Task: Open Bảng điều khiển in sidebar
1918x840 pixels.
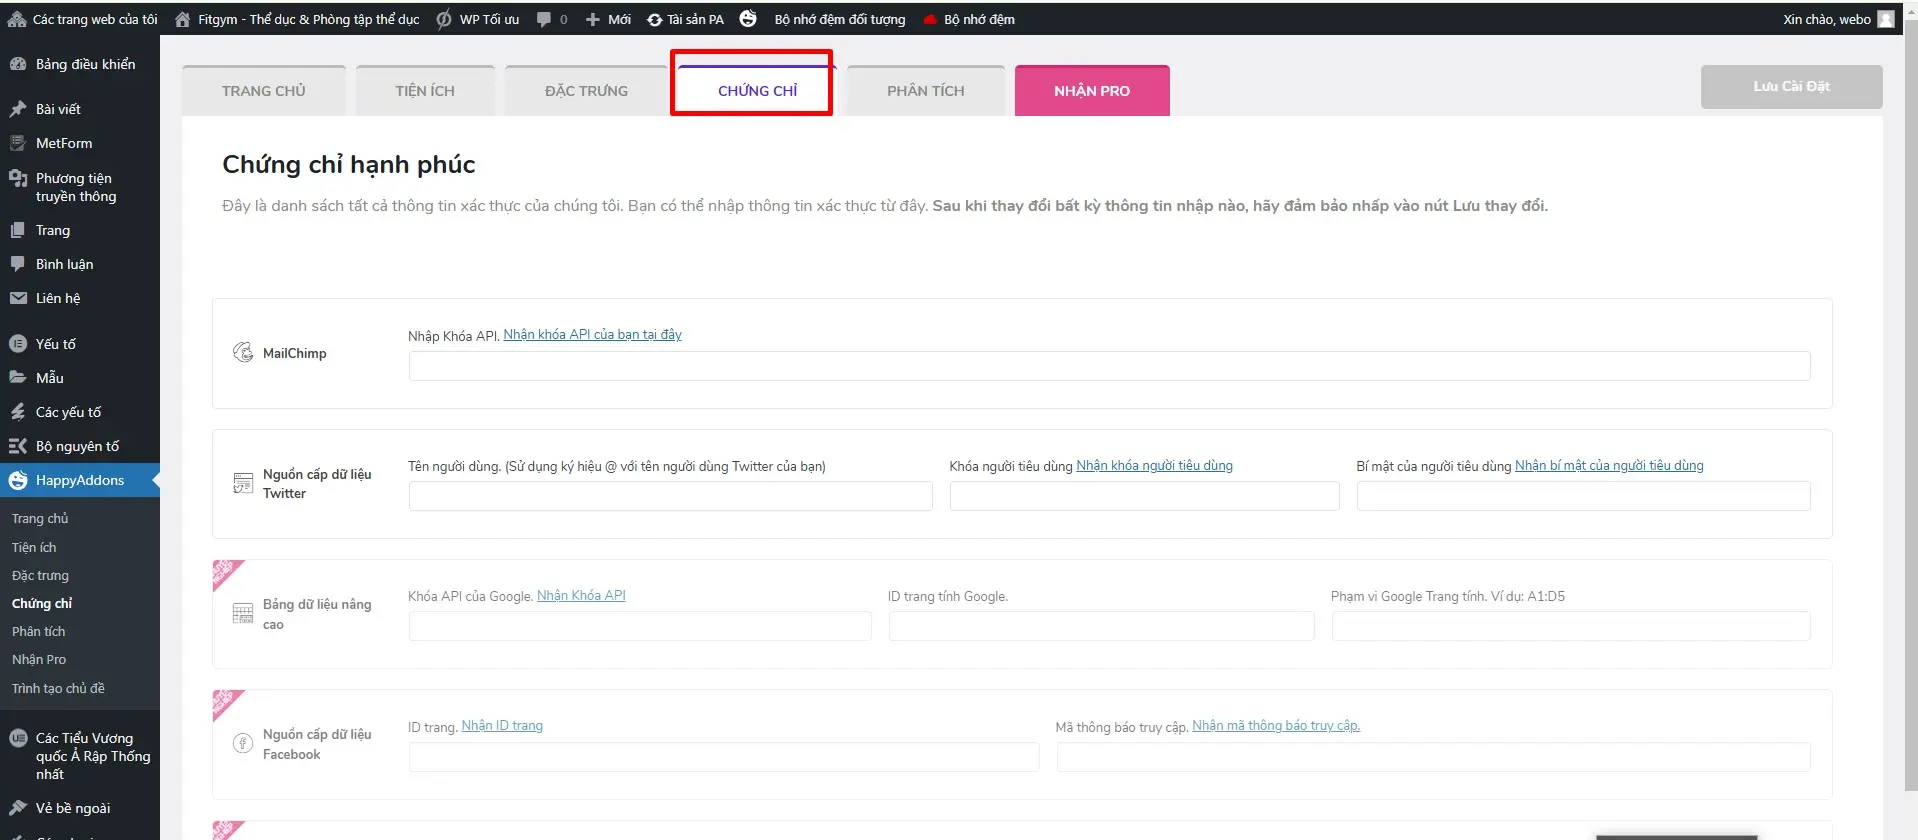Action: tap(80, 64)
